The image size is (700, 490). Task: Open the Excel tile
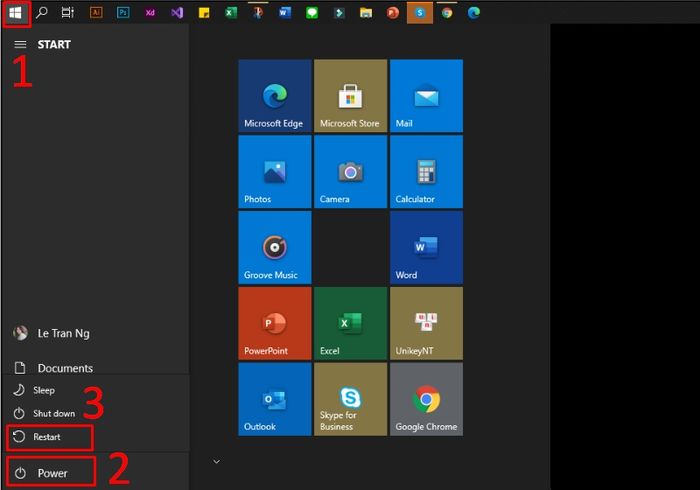pos(350,323)
